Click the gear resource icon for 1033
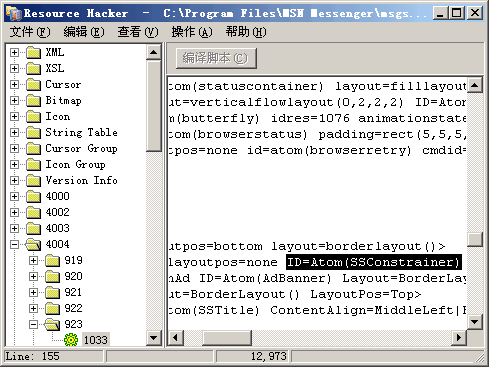Screen dimensions: 489x367 [71, 340]
